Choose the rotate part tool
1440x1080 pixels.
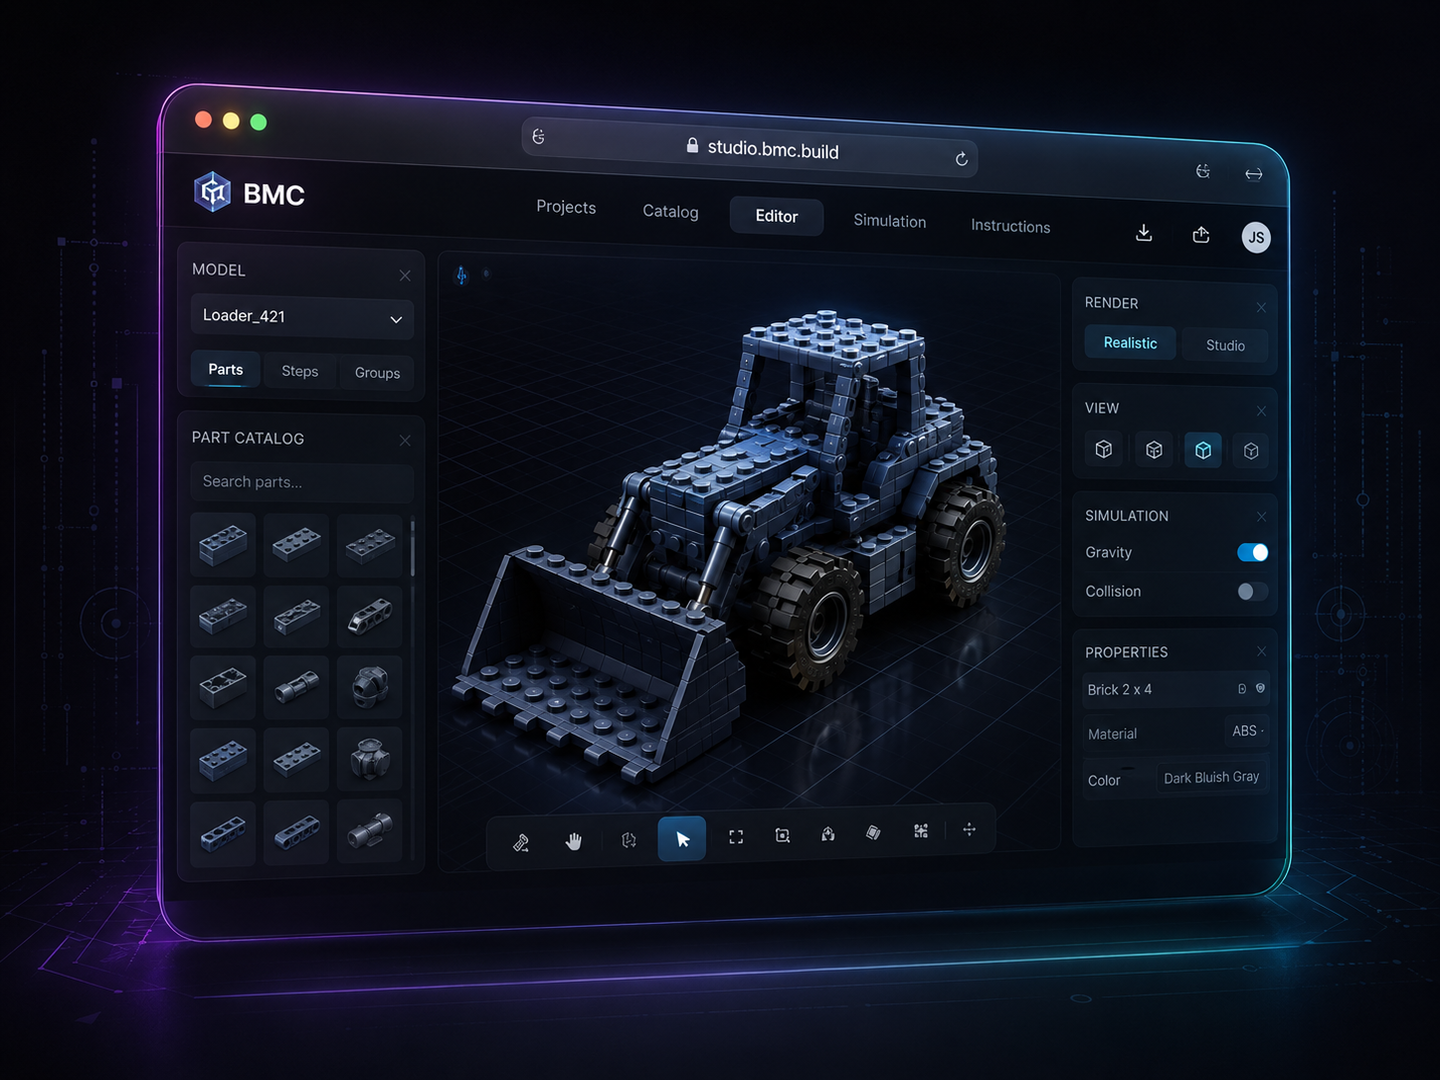click(629, 840)
